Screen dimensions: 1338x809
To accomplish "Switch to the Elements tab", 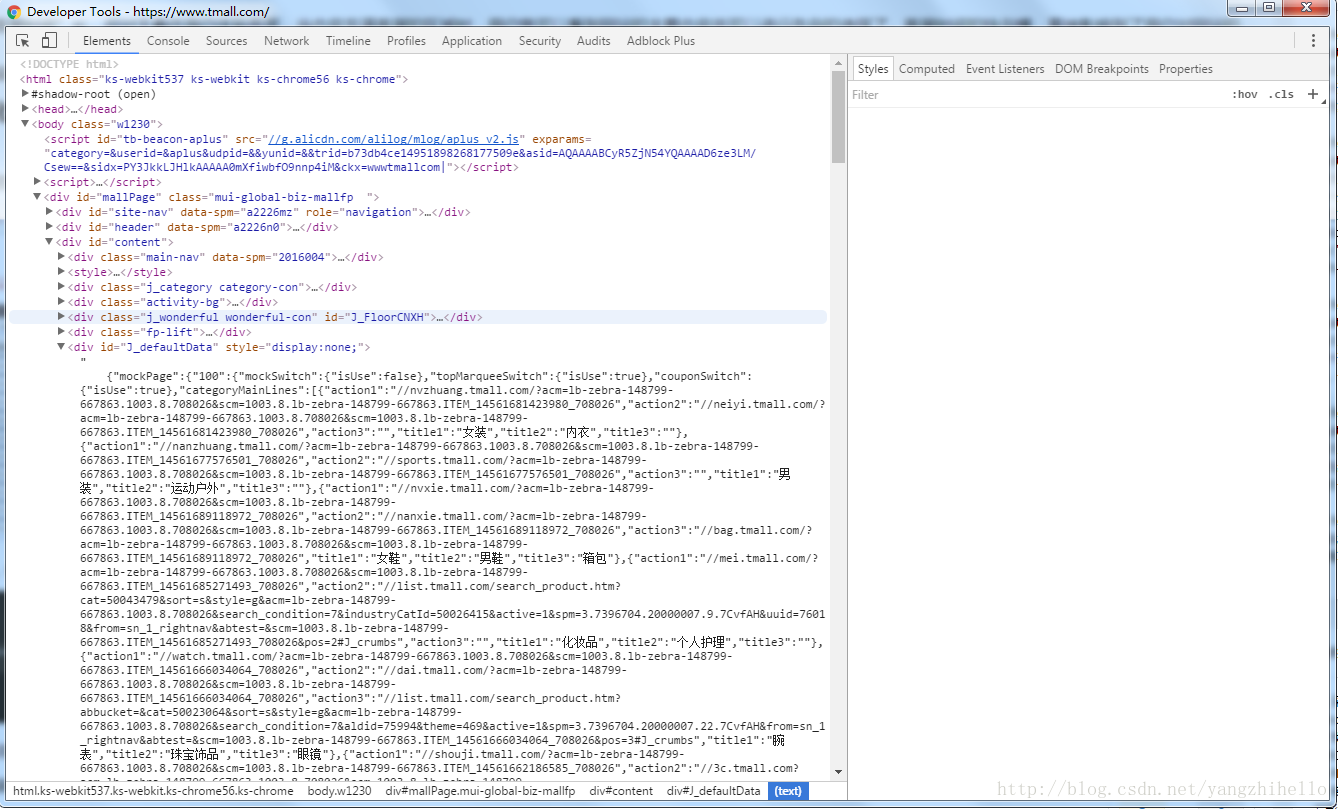I will (107, 41).
